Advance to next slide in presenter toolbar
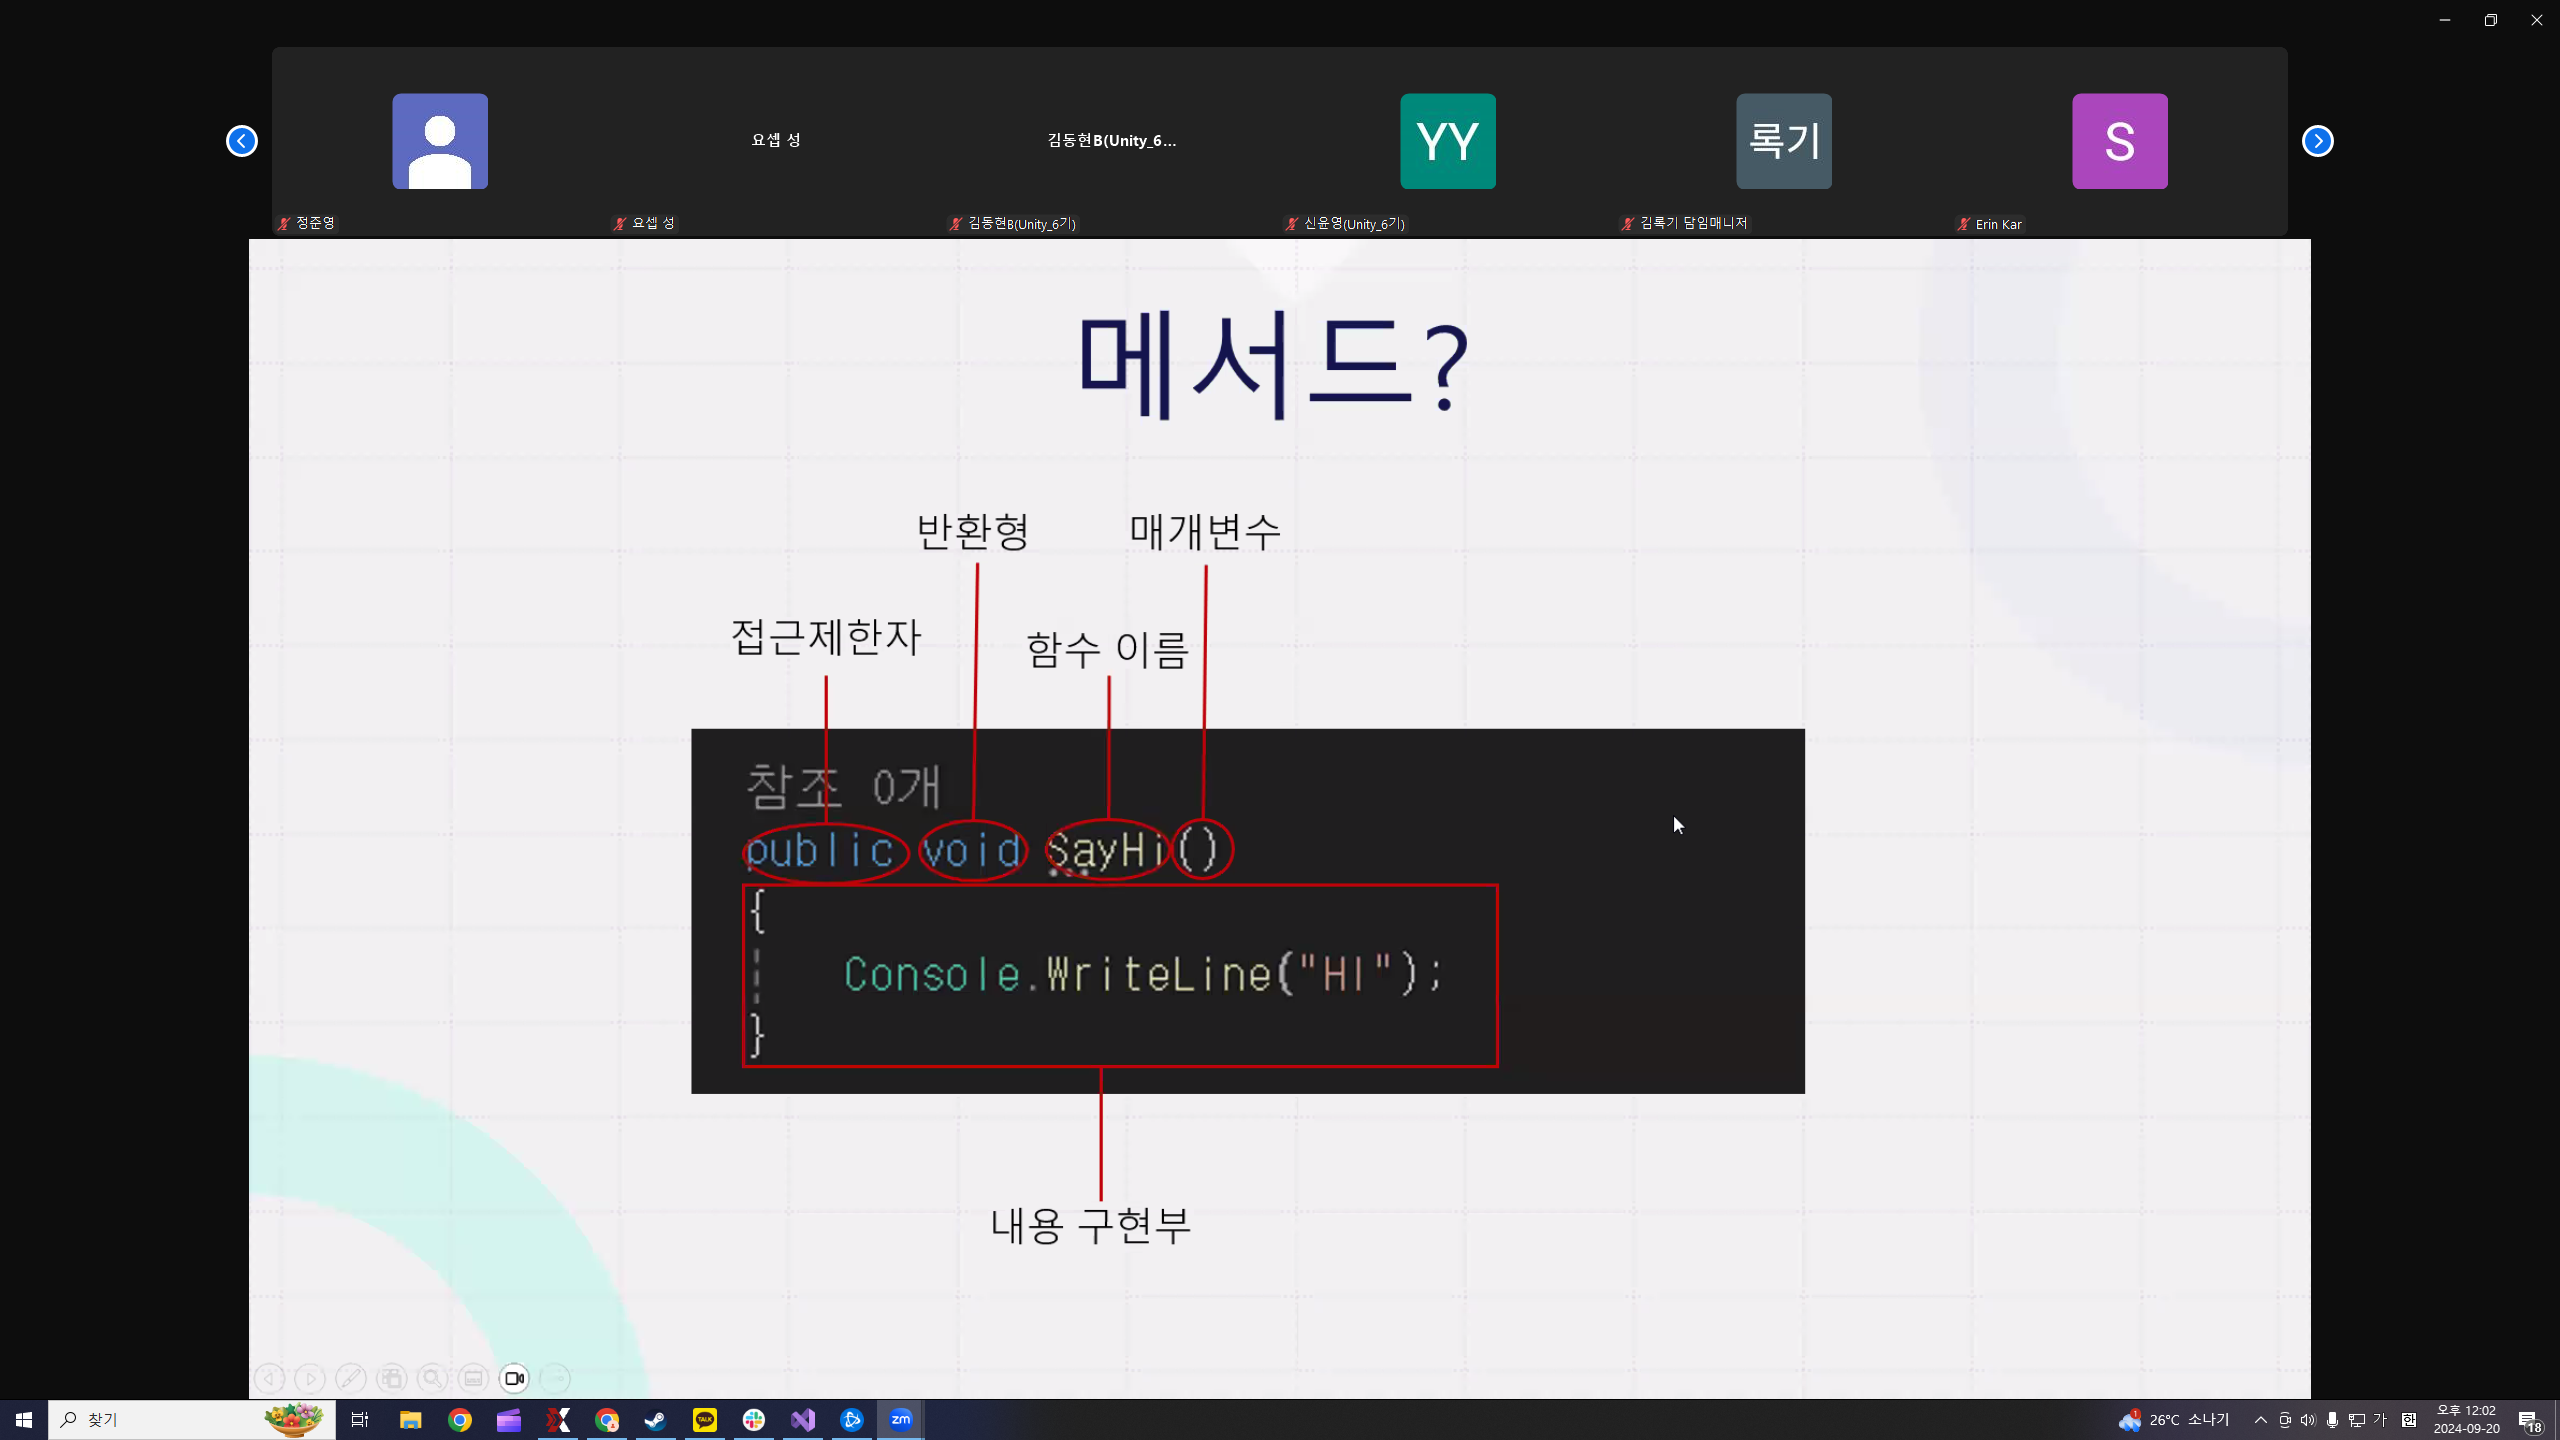The image size is (2560, 1440). 310,1378
